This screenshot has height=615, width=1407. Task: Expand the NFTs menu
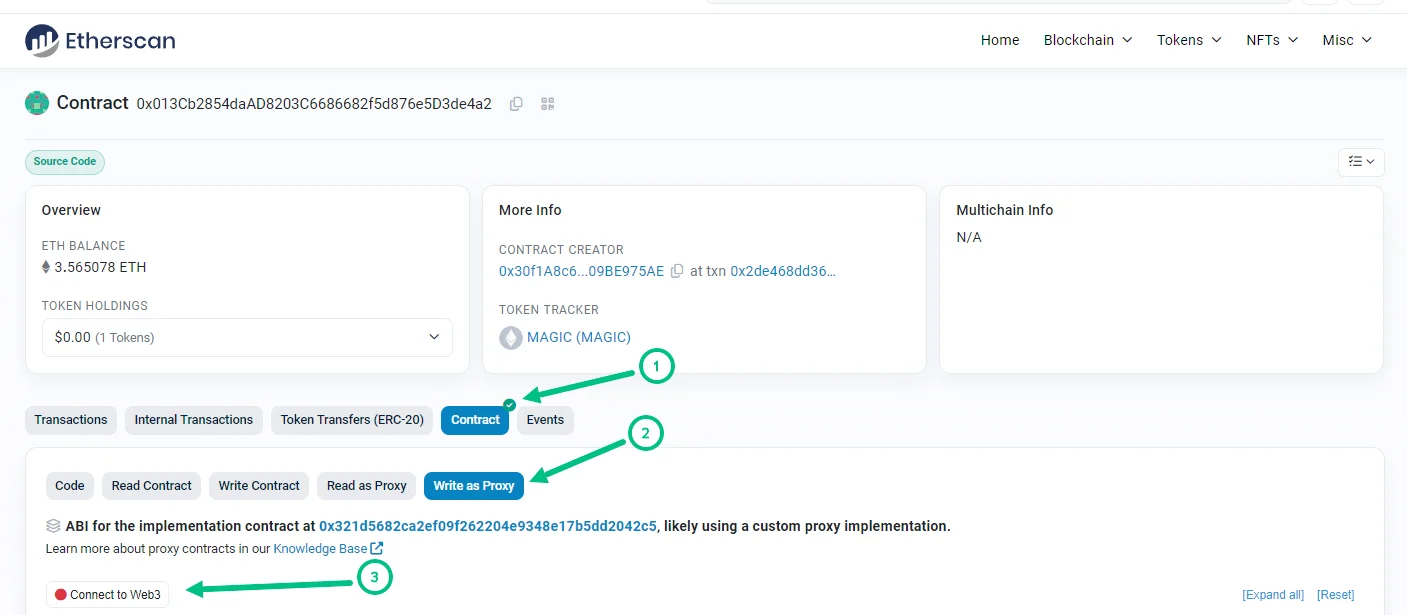tap(1272, 40)
